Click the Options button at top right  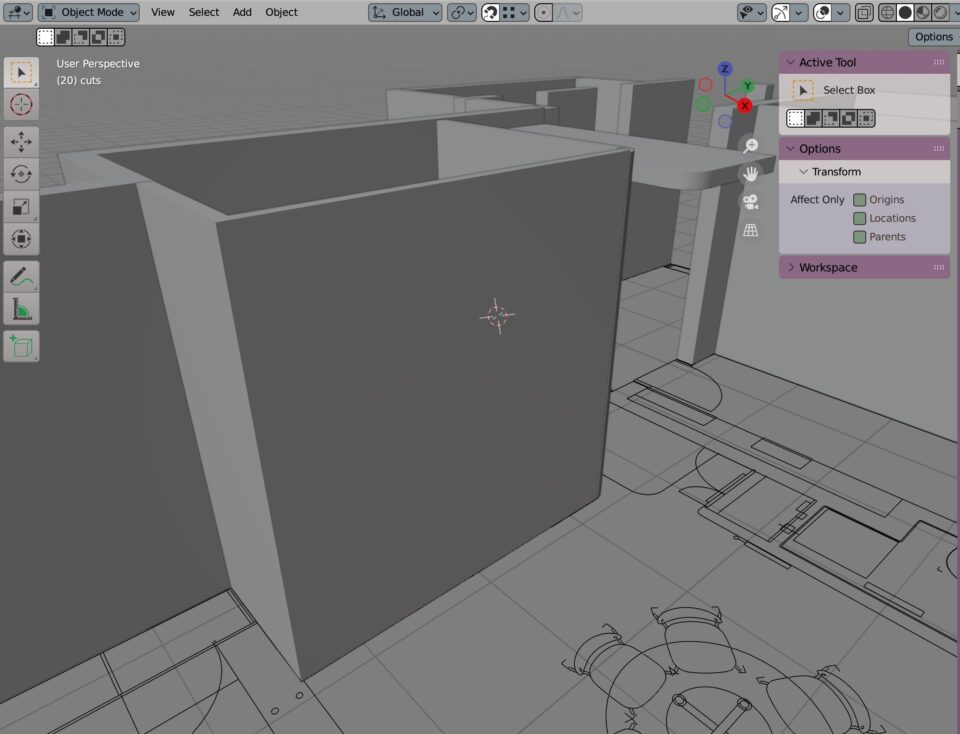click(933, 37)
